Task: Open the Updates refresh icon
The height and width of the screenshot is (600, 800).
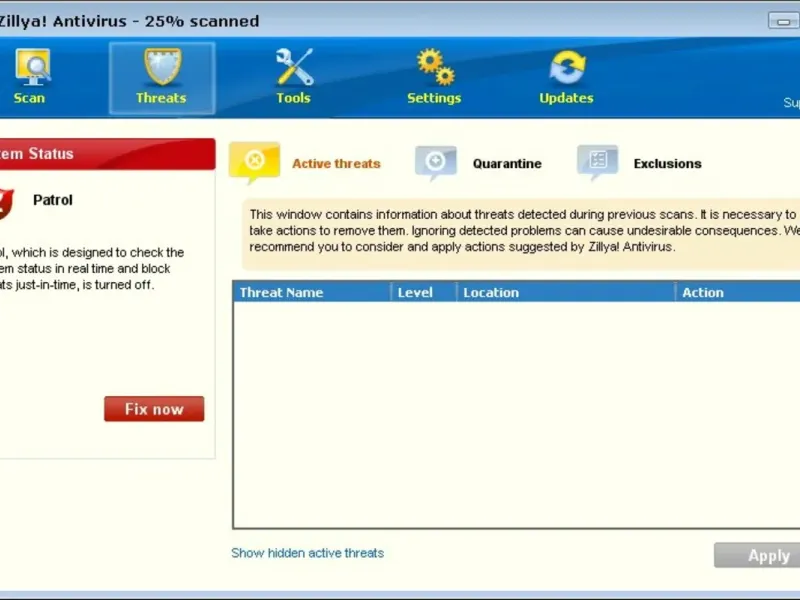Action: (x=567, y=67)
